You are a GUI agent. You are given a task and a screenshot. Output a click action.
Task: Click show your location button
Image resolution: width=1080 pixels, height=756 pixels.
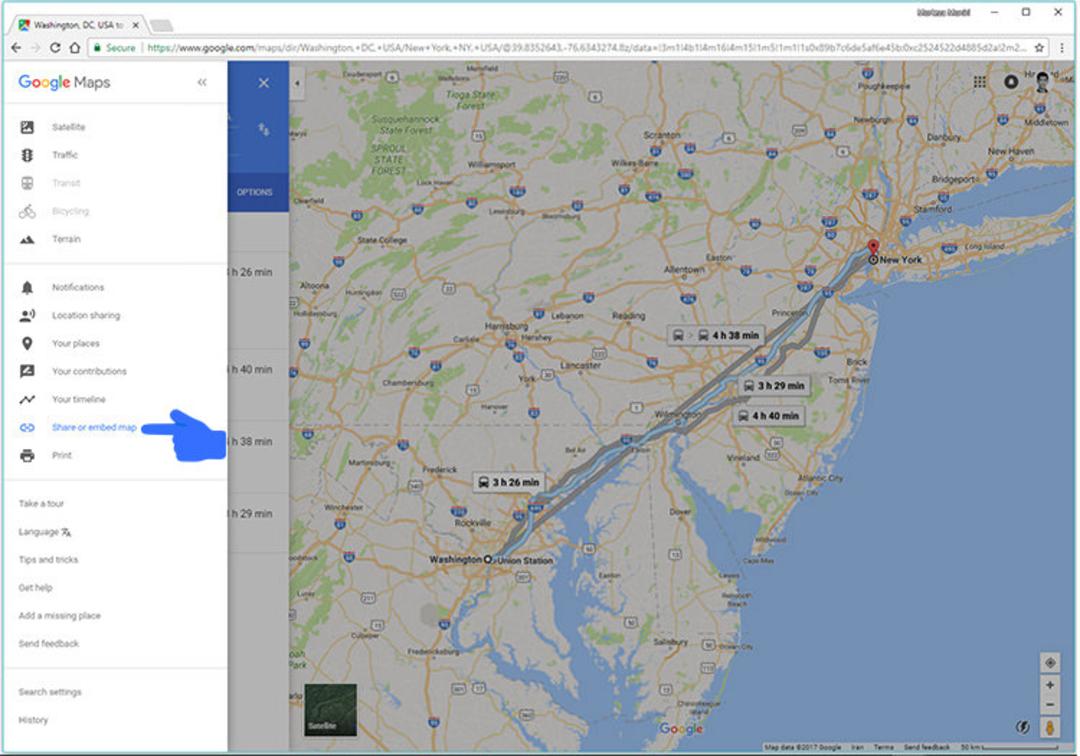(x=1050, y=662)
